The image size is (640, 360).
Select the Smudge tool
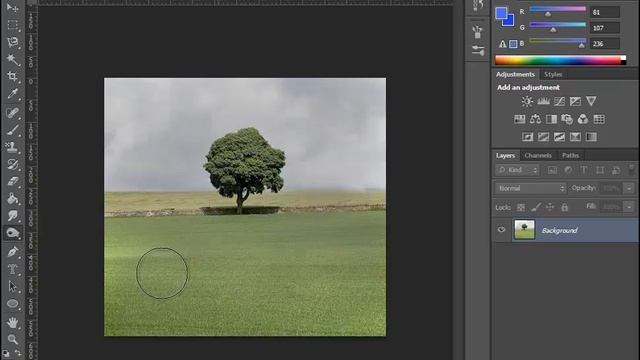coord(12,216)
